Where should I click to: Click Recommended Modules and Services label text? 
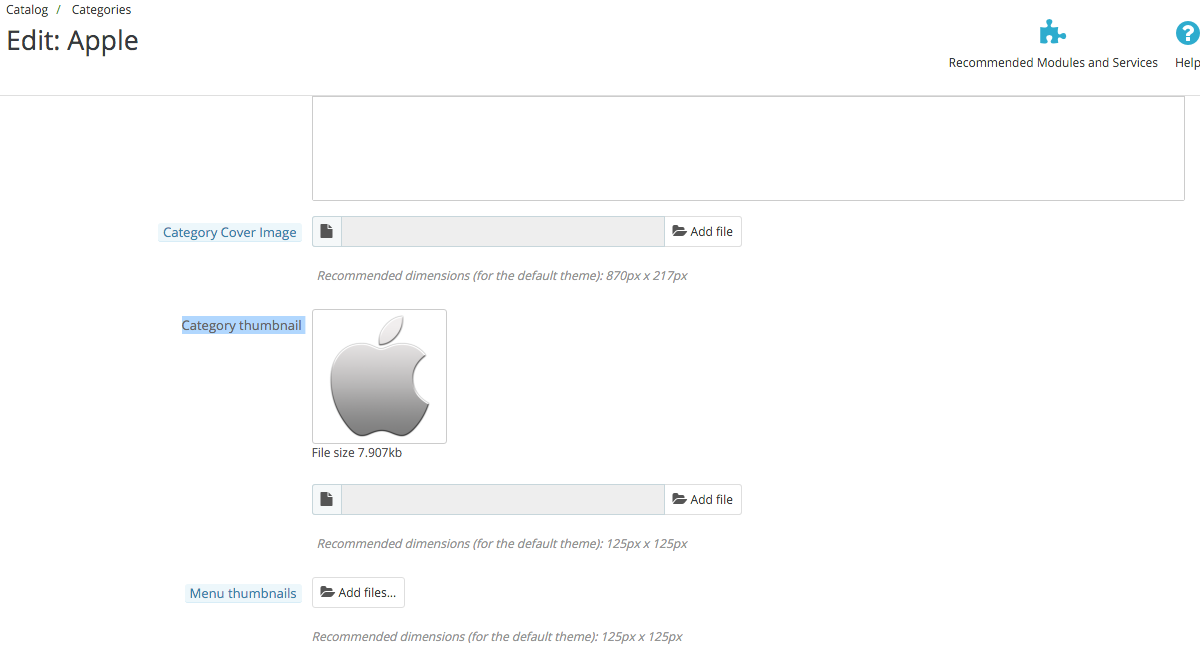tap(1053, 62)
